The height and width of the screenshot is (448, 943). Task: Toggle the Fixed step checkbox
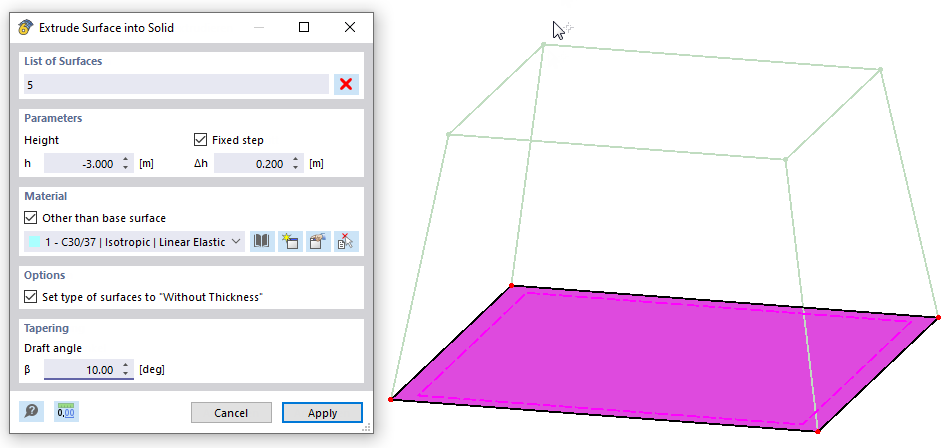tap(200, 140)
